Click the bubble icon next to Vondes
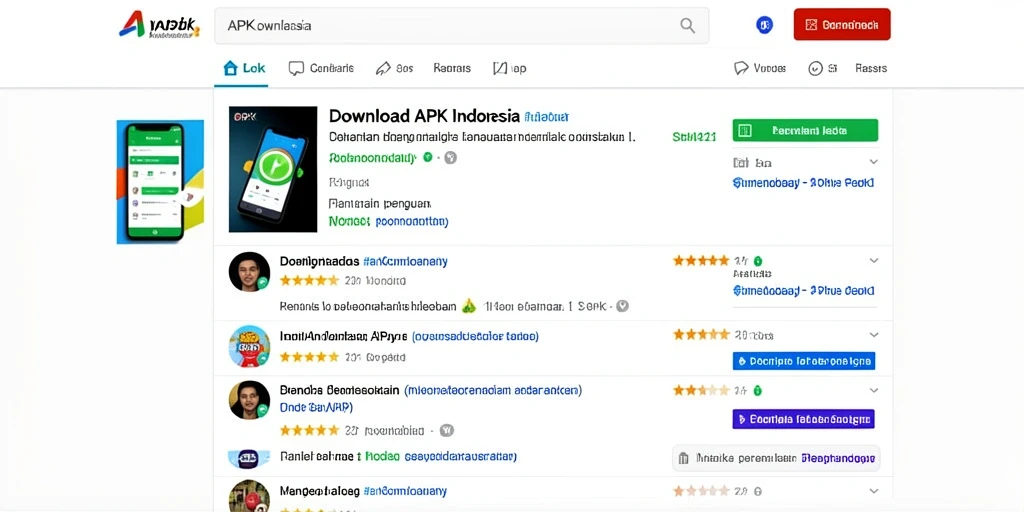 (741, 68)
